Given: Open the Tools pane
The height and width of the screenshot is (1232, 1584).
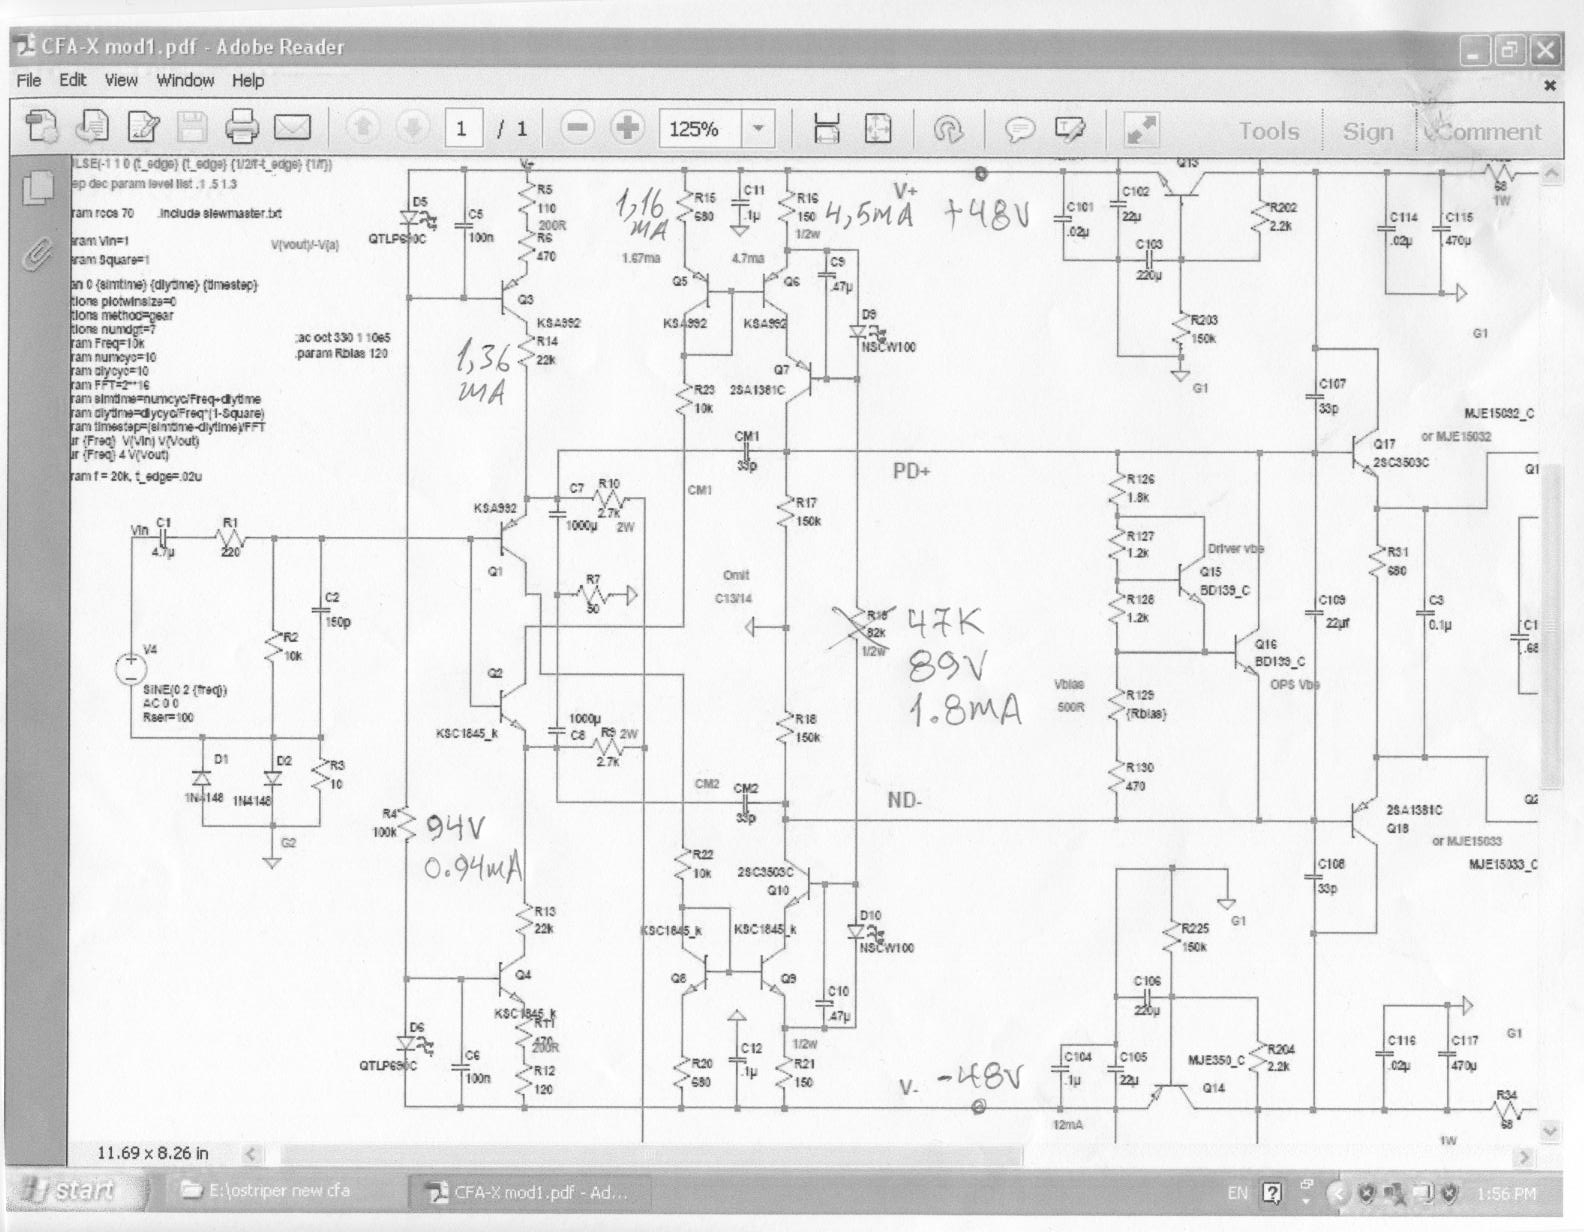Looking at the screenshot, I should coord(1269,131).
